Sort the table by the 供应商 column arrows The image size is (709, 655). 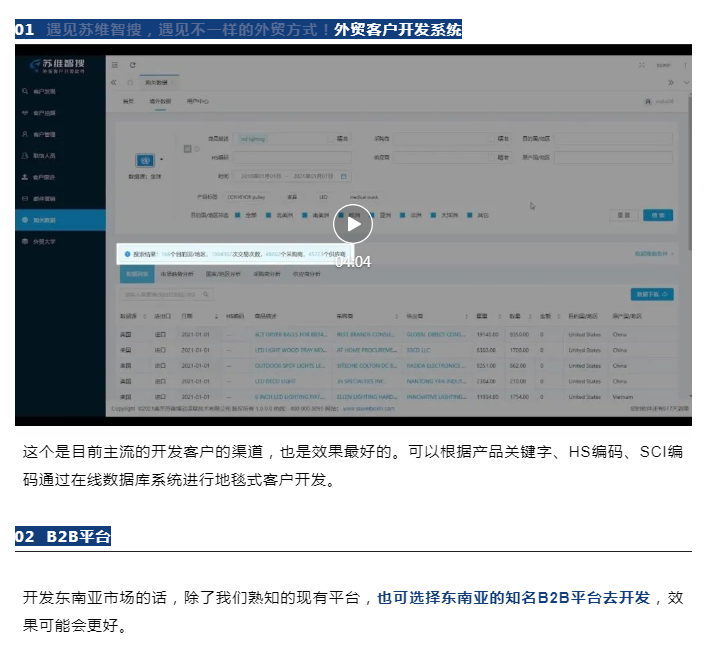coord(466,316)
